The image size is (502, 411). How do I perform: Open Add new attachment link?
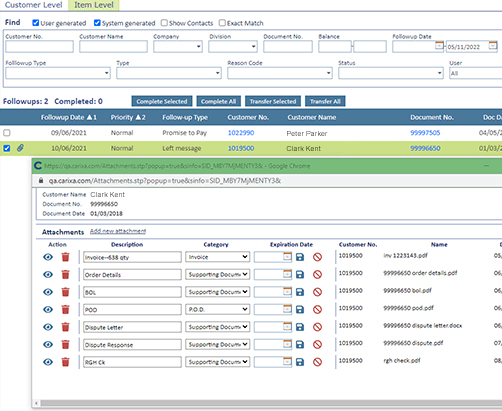click(118, 231)
